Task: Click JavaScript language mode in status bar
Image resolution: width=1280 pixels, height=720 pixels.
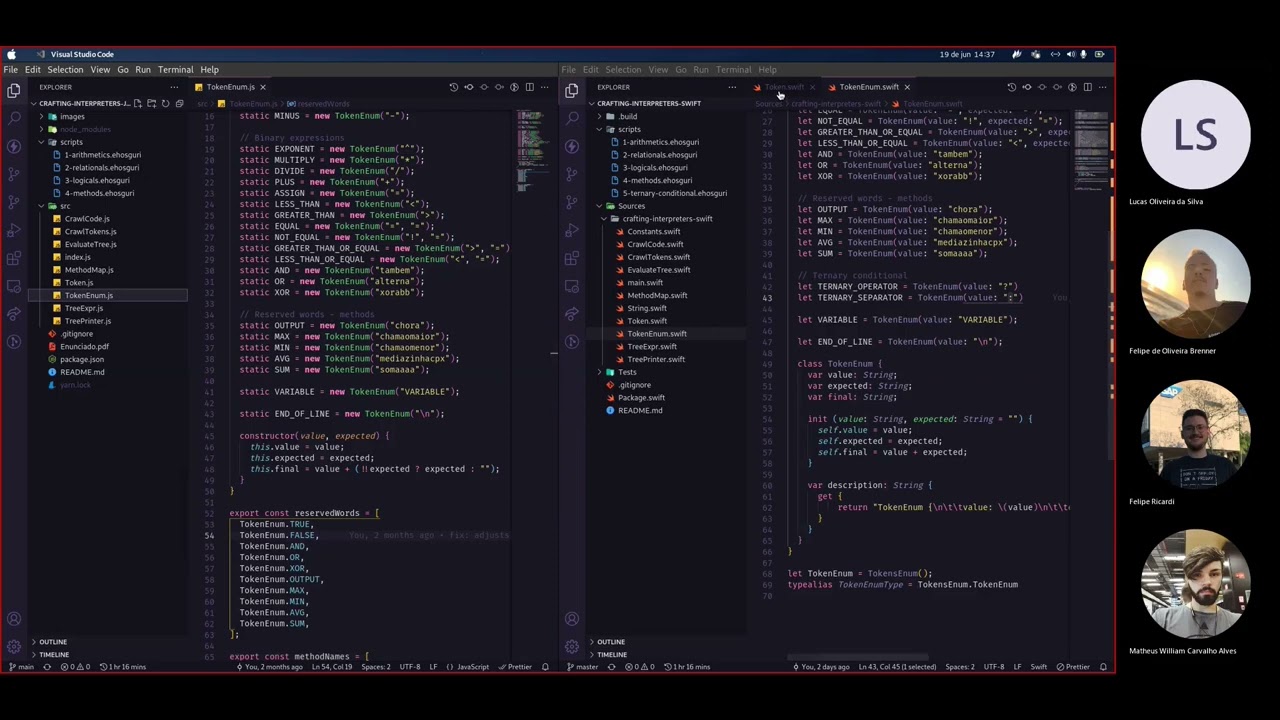Action: pos(468,667)
